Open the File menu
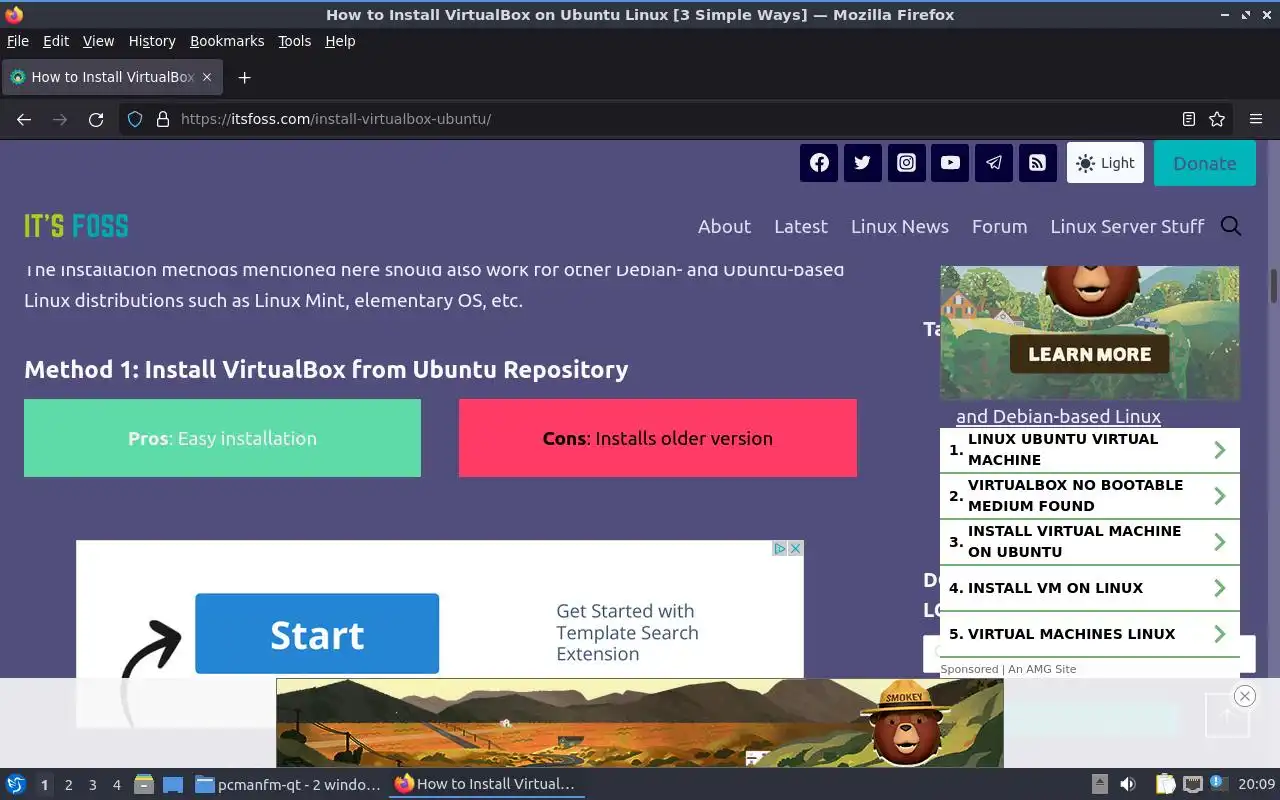 (x=18, y=41)
